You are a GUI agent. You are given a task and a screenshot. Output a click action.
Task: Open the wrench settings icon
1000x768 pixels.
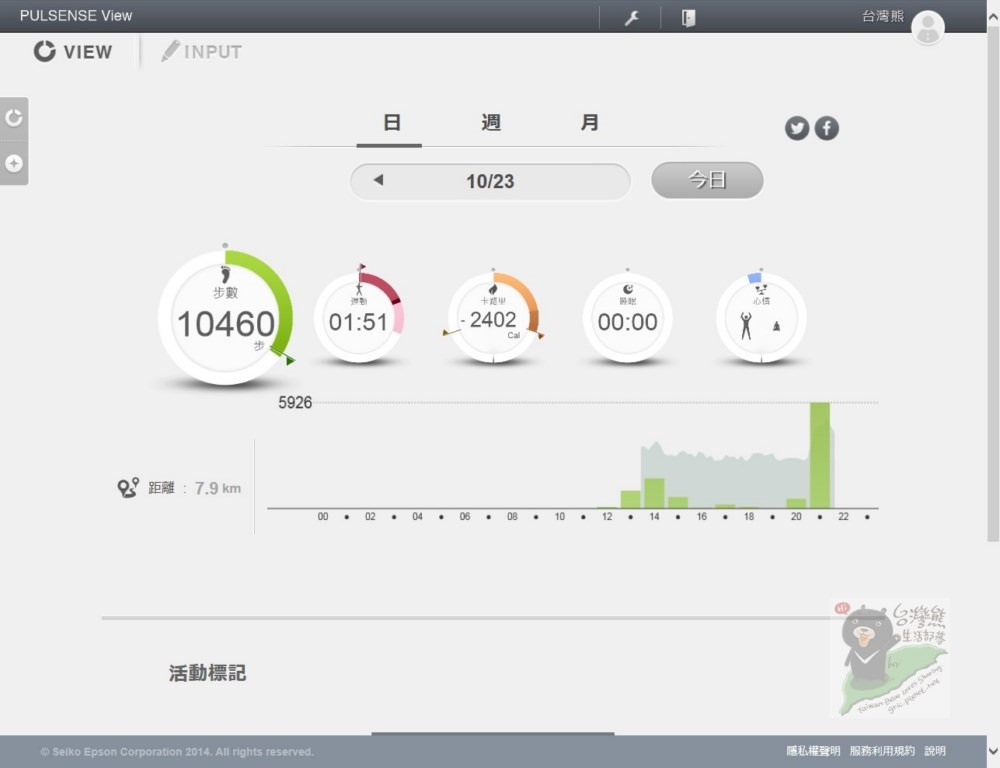coord(631,18)
